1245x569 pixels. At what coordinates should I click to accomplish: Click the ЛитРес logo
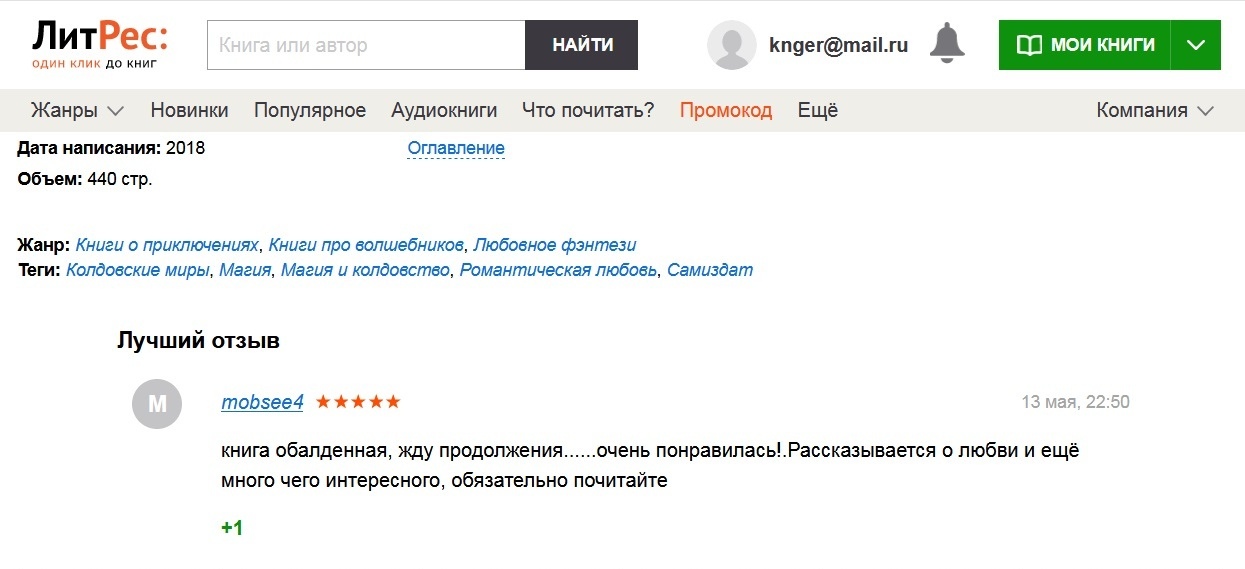[99, 44]
